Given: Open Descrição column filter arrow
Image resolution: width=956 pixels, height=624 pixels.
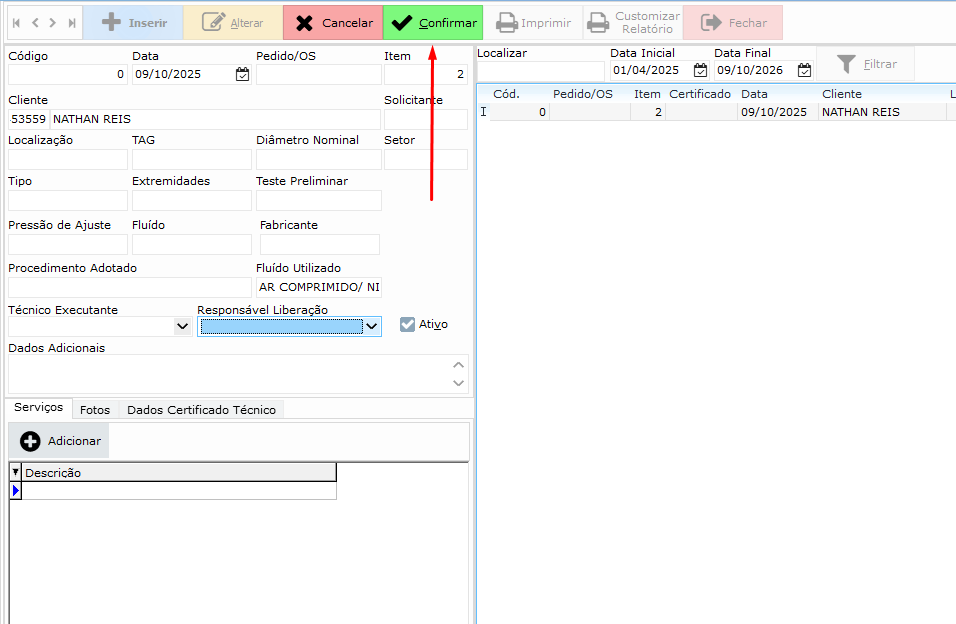Looking at the screenshot, I should pyautogui.click(x=15, y=473).
